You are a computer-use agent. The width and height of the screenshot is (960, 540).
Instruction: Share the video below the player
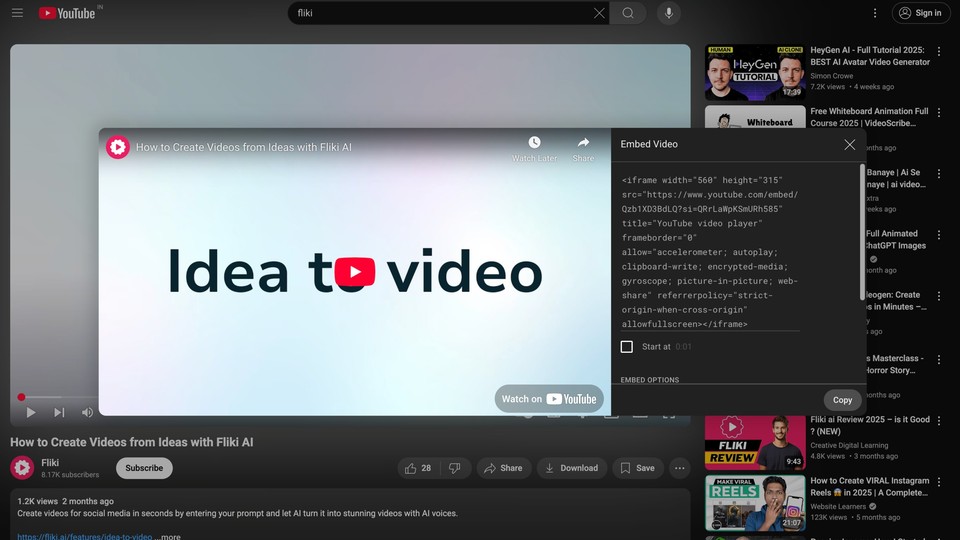(503, 468)
